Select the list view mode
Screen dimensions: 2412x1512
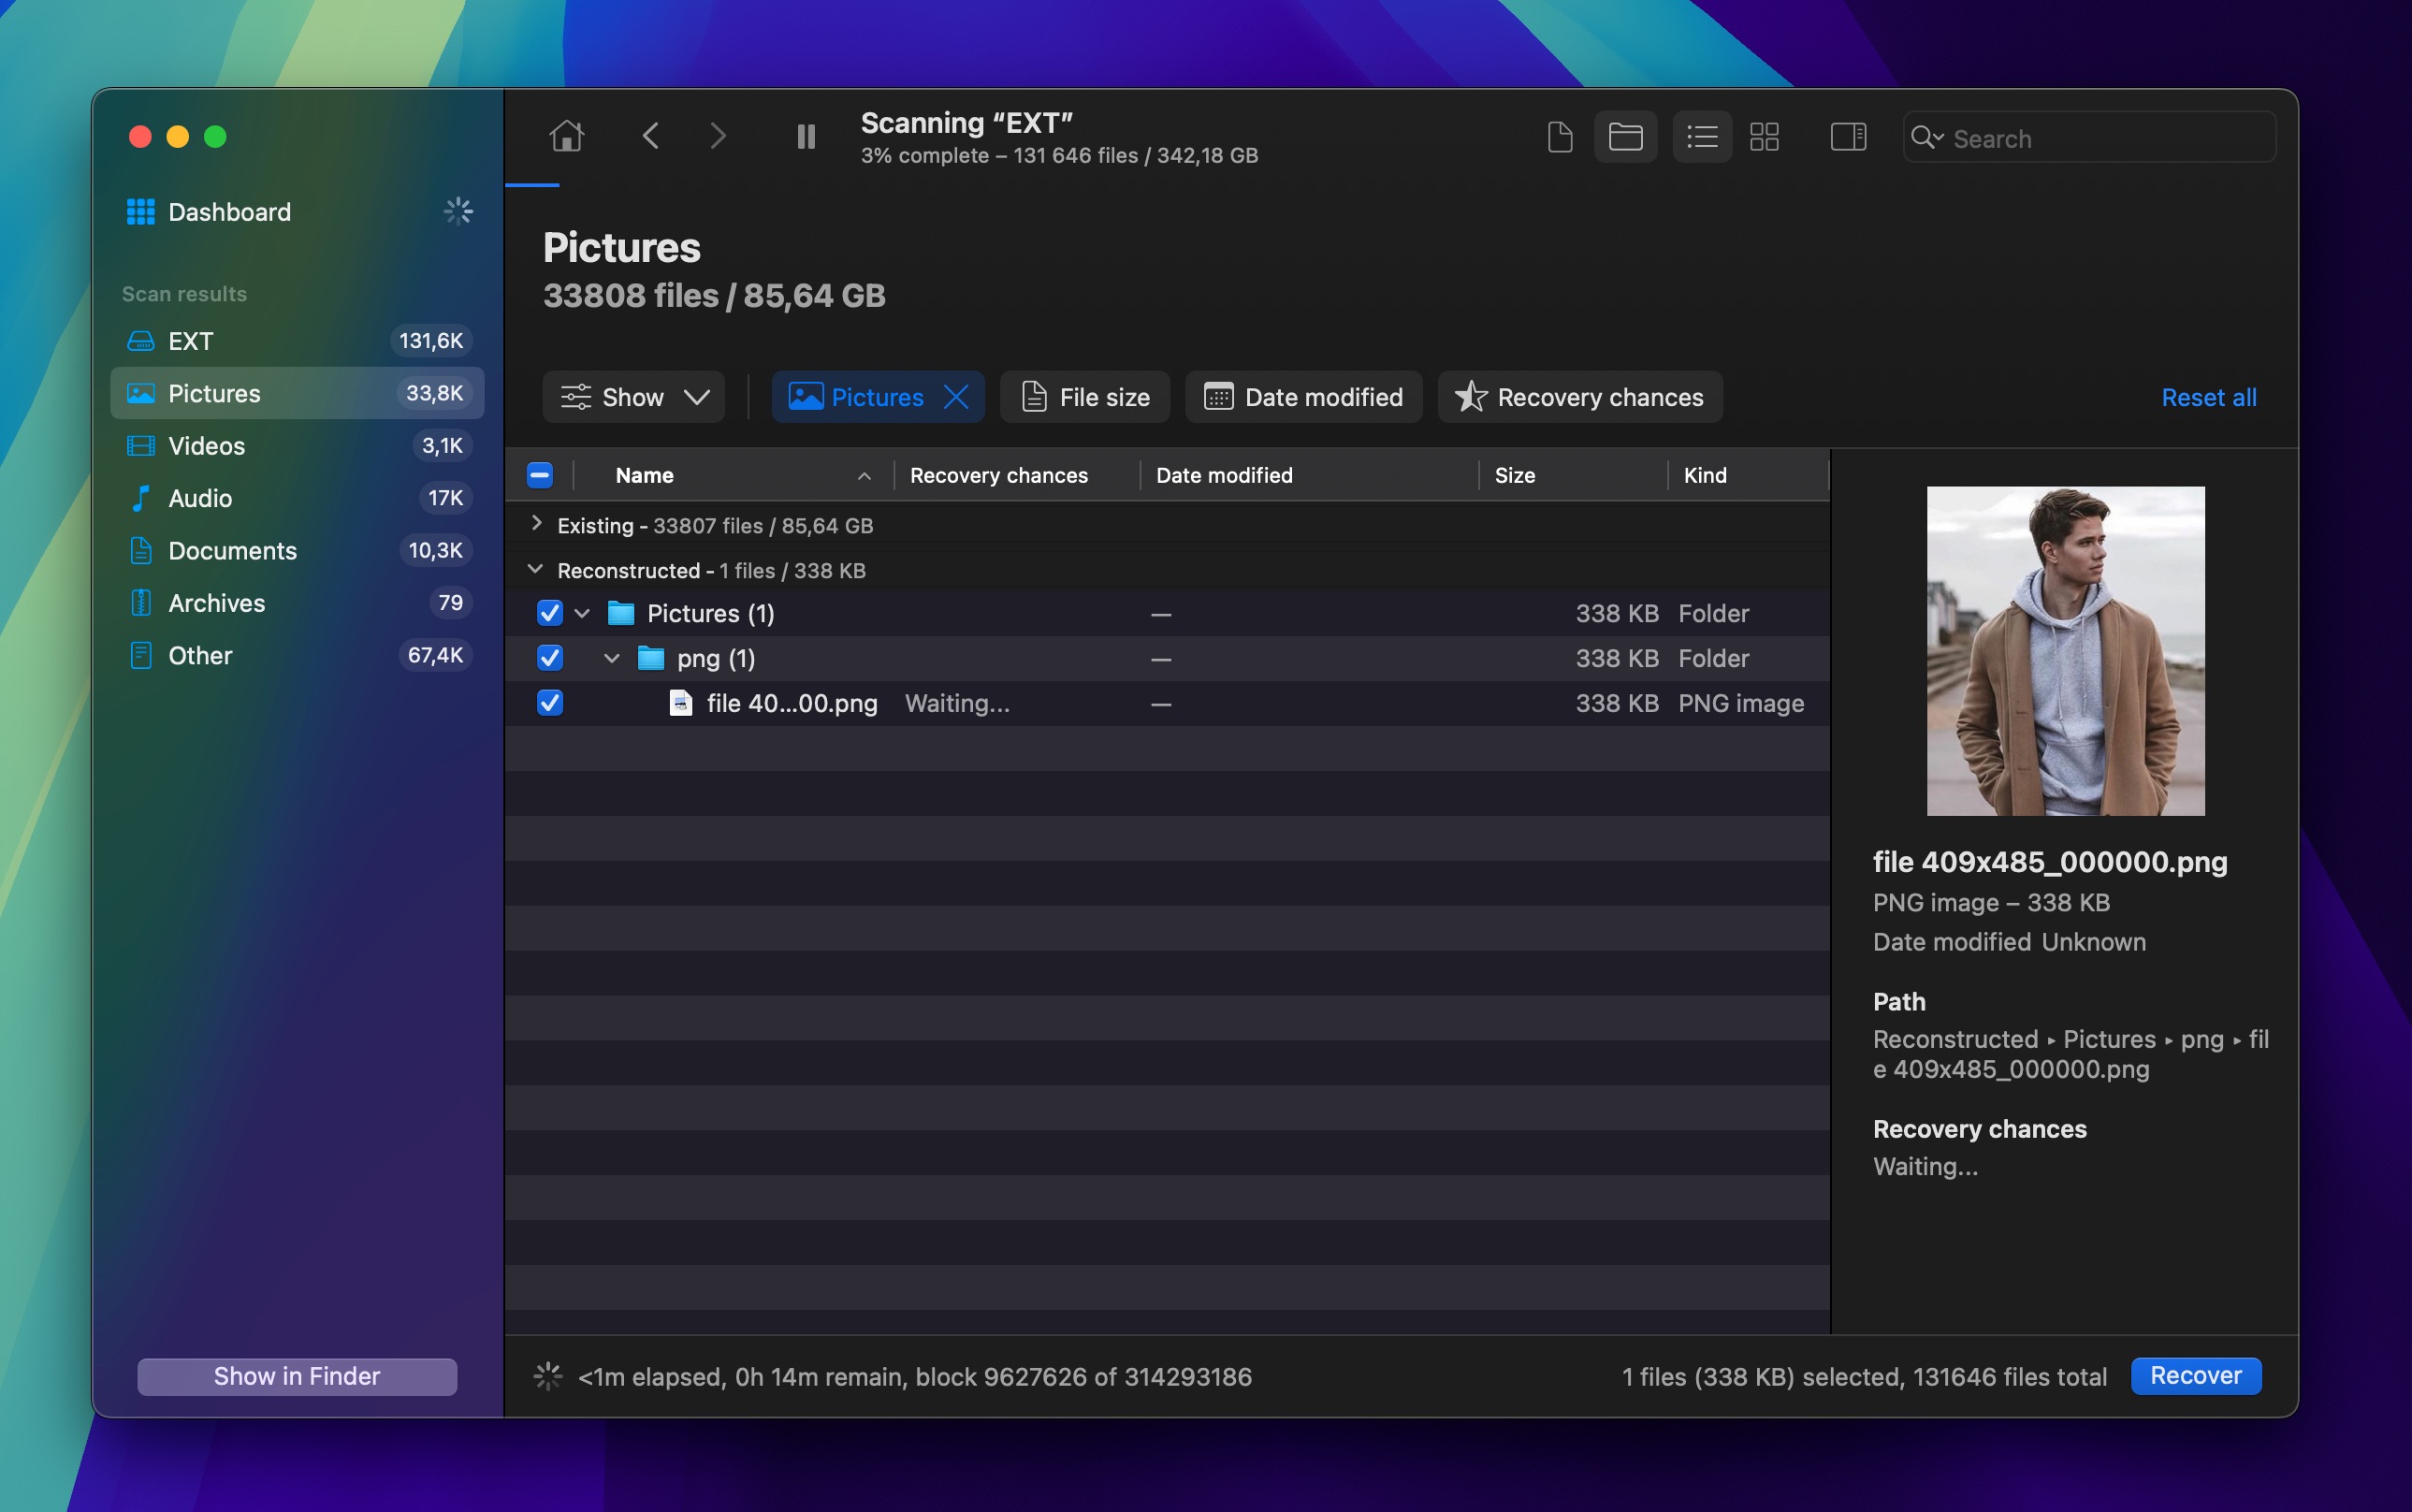coord(1702,137)
